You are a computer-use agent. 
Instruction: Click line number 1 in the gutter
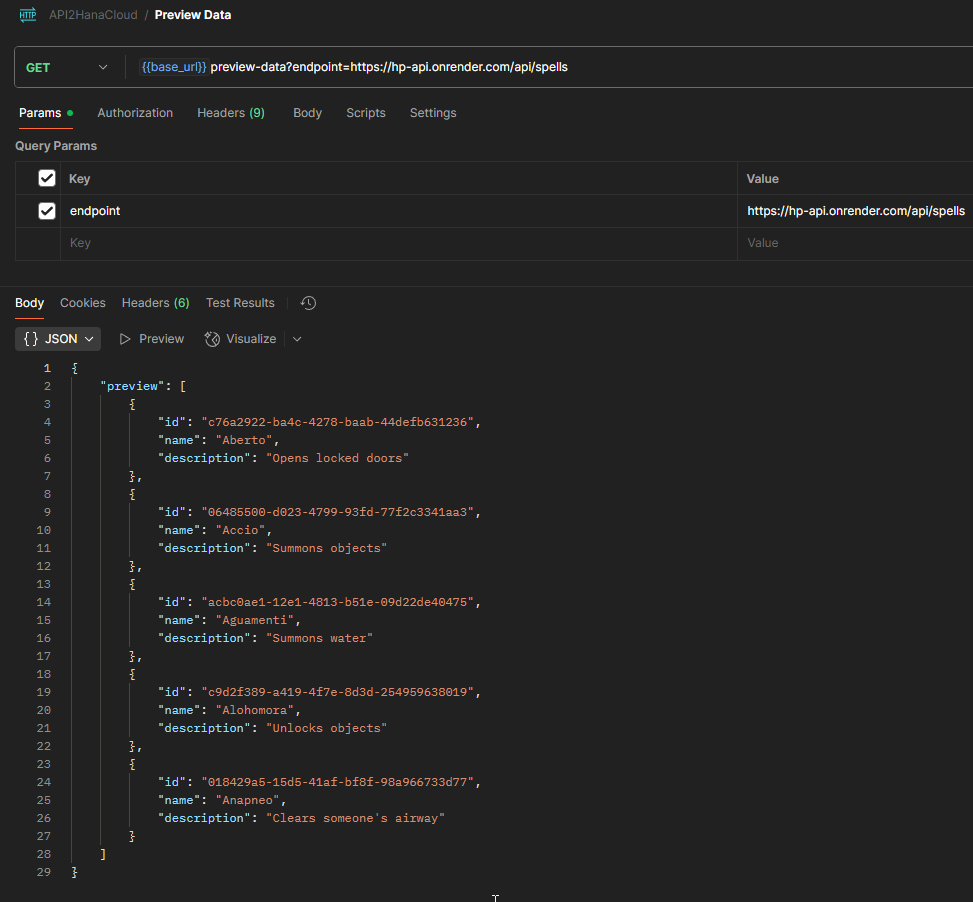(x=47, y=368)
